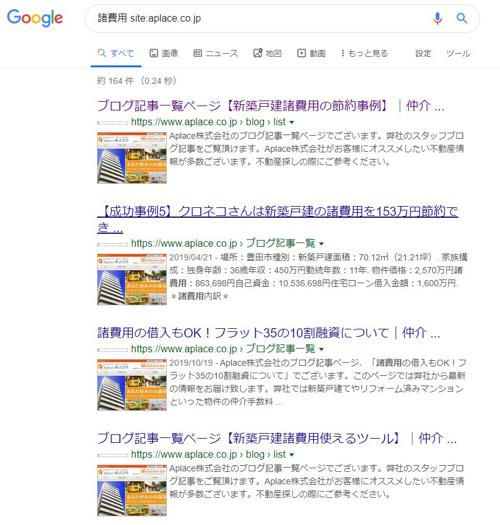The width and height of the screenshot is (500, 525).
Task: Expand first result's URL dropdown arrow
Action: [x=292, y=123]
